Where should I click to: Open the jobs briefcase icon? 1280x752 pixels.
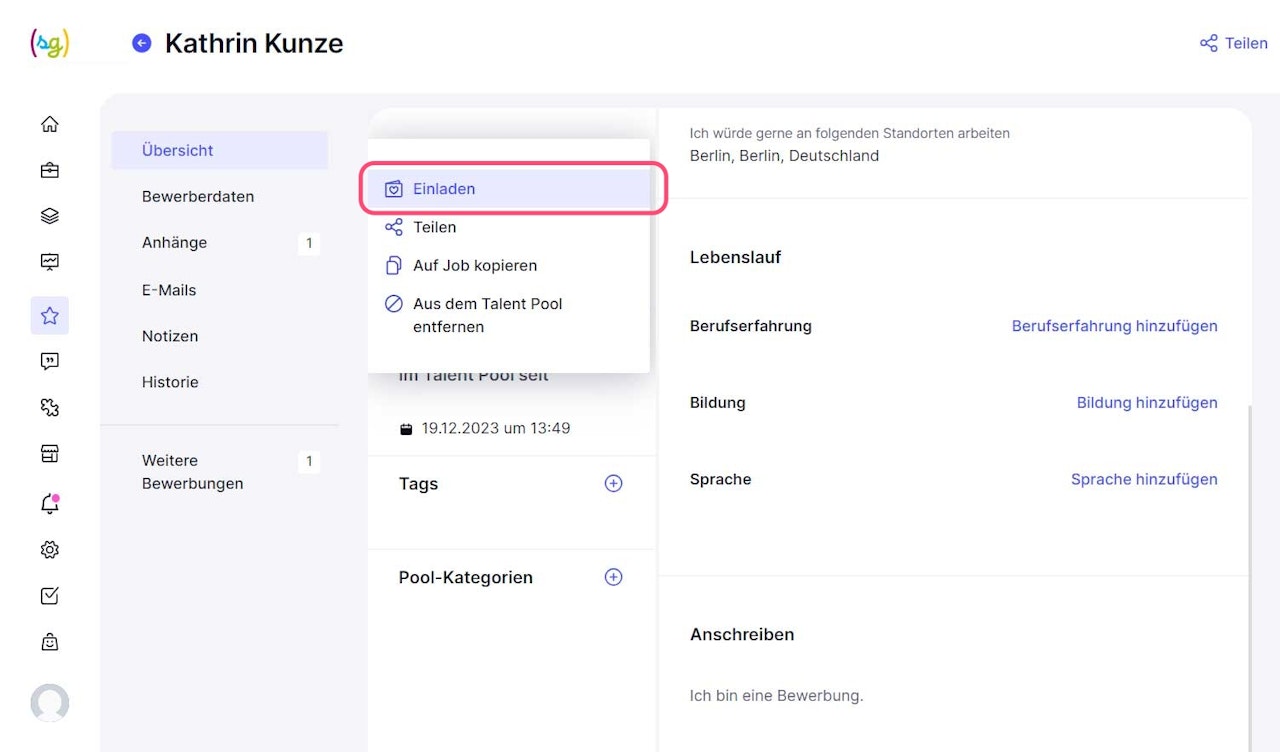pos(50,170)
